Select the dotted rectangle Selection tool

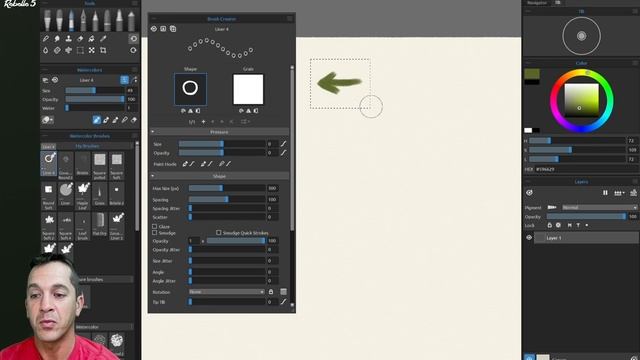pyautogui.click(x=80, y=50)
